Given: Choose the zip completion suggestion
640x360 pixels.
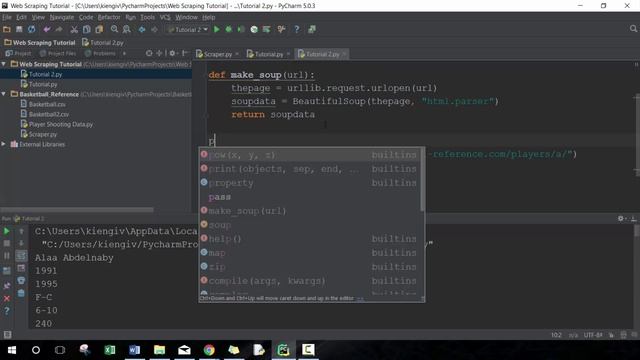Looking at the screenshot, I should (309, 267).
